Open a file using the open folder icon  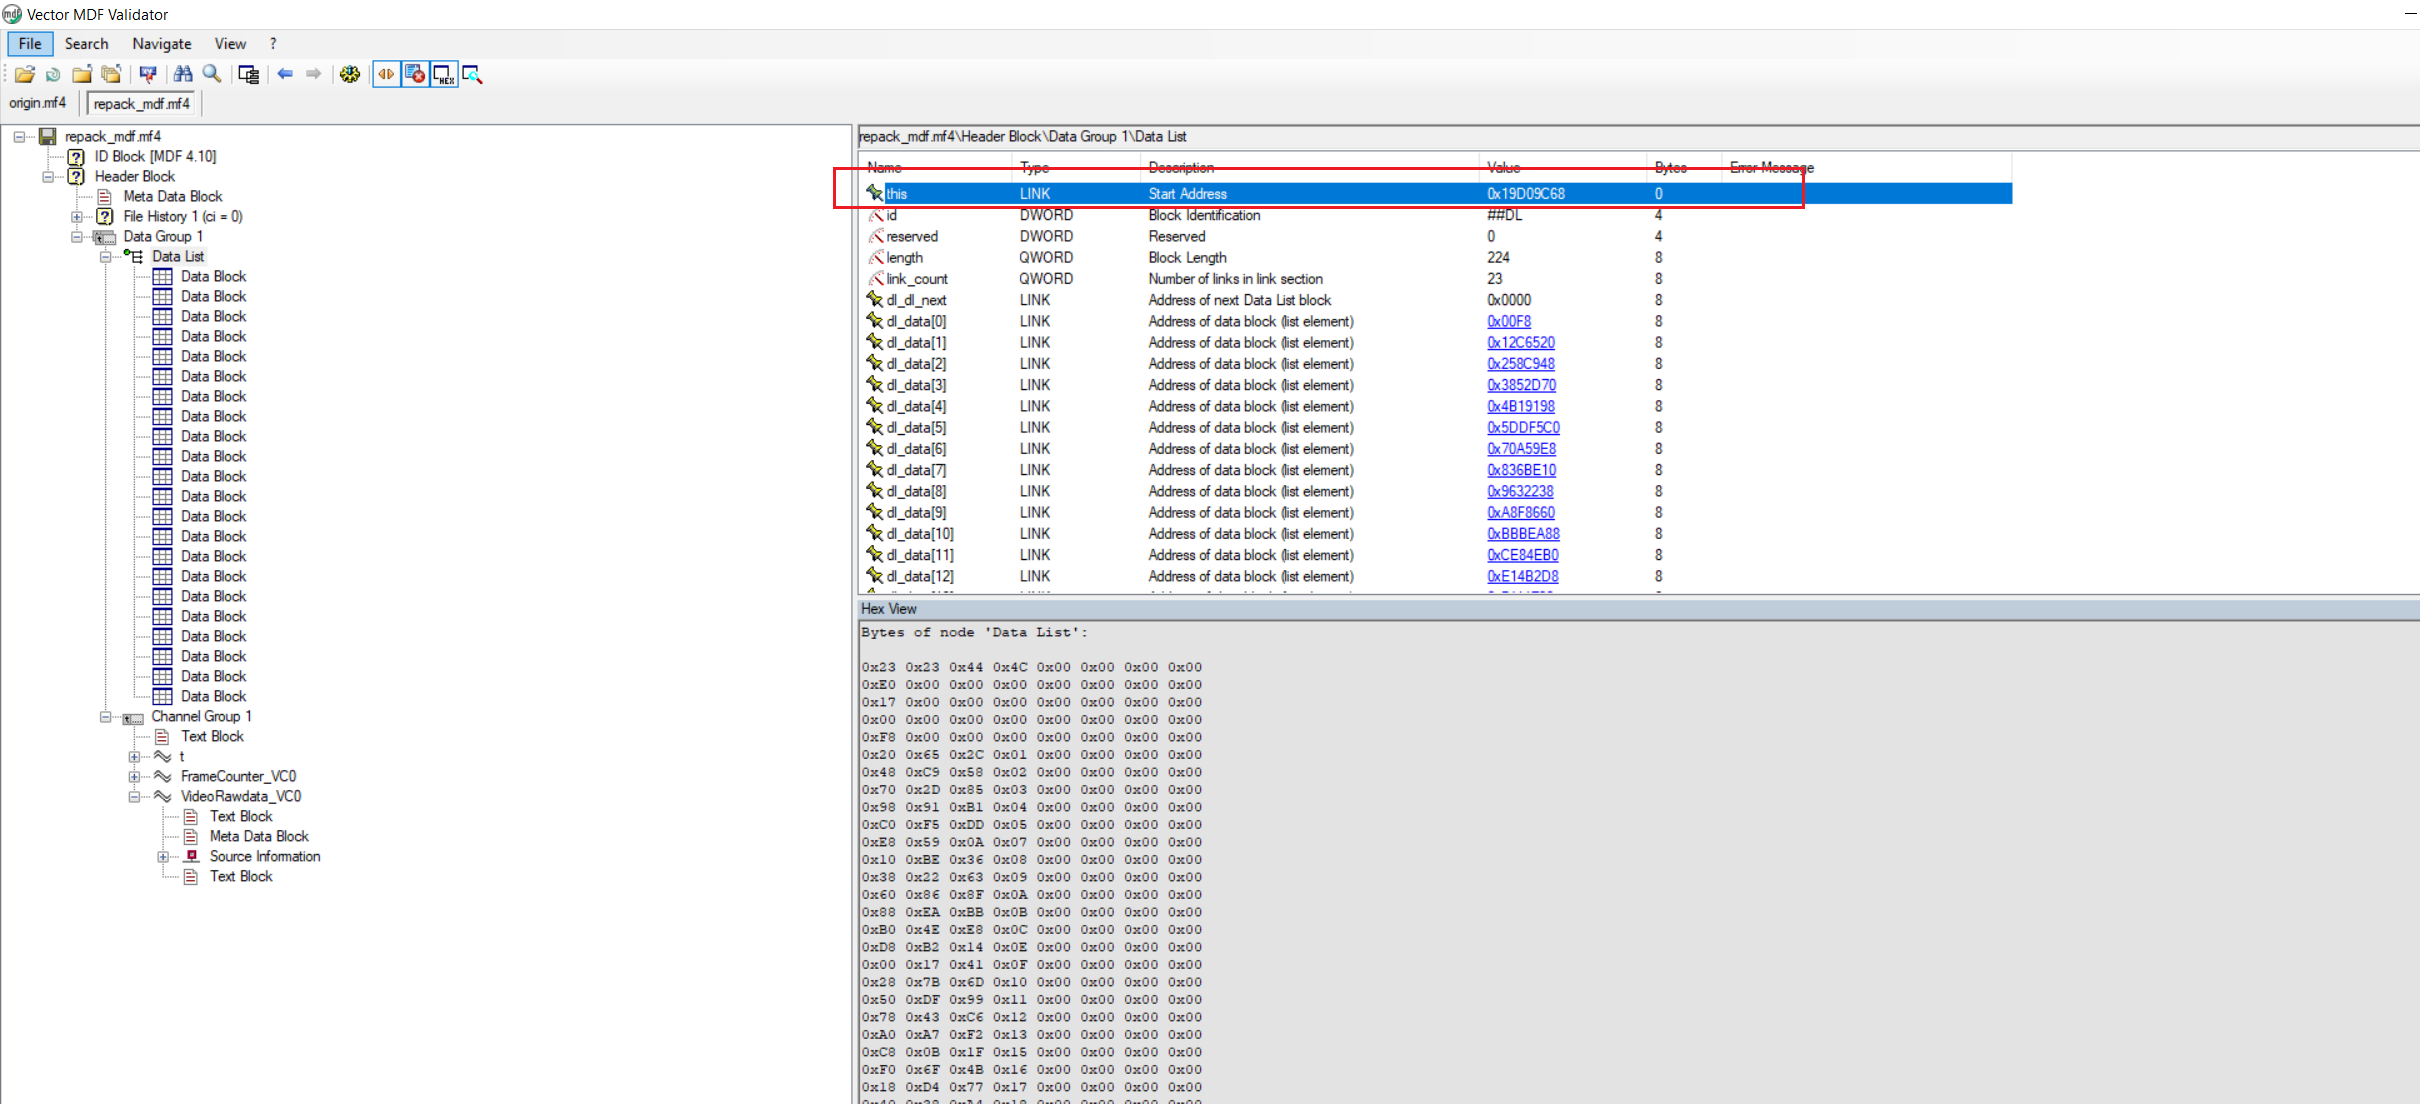point(26,74)
